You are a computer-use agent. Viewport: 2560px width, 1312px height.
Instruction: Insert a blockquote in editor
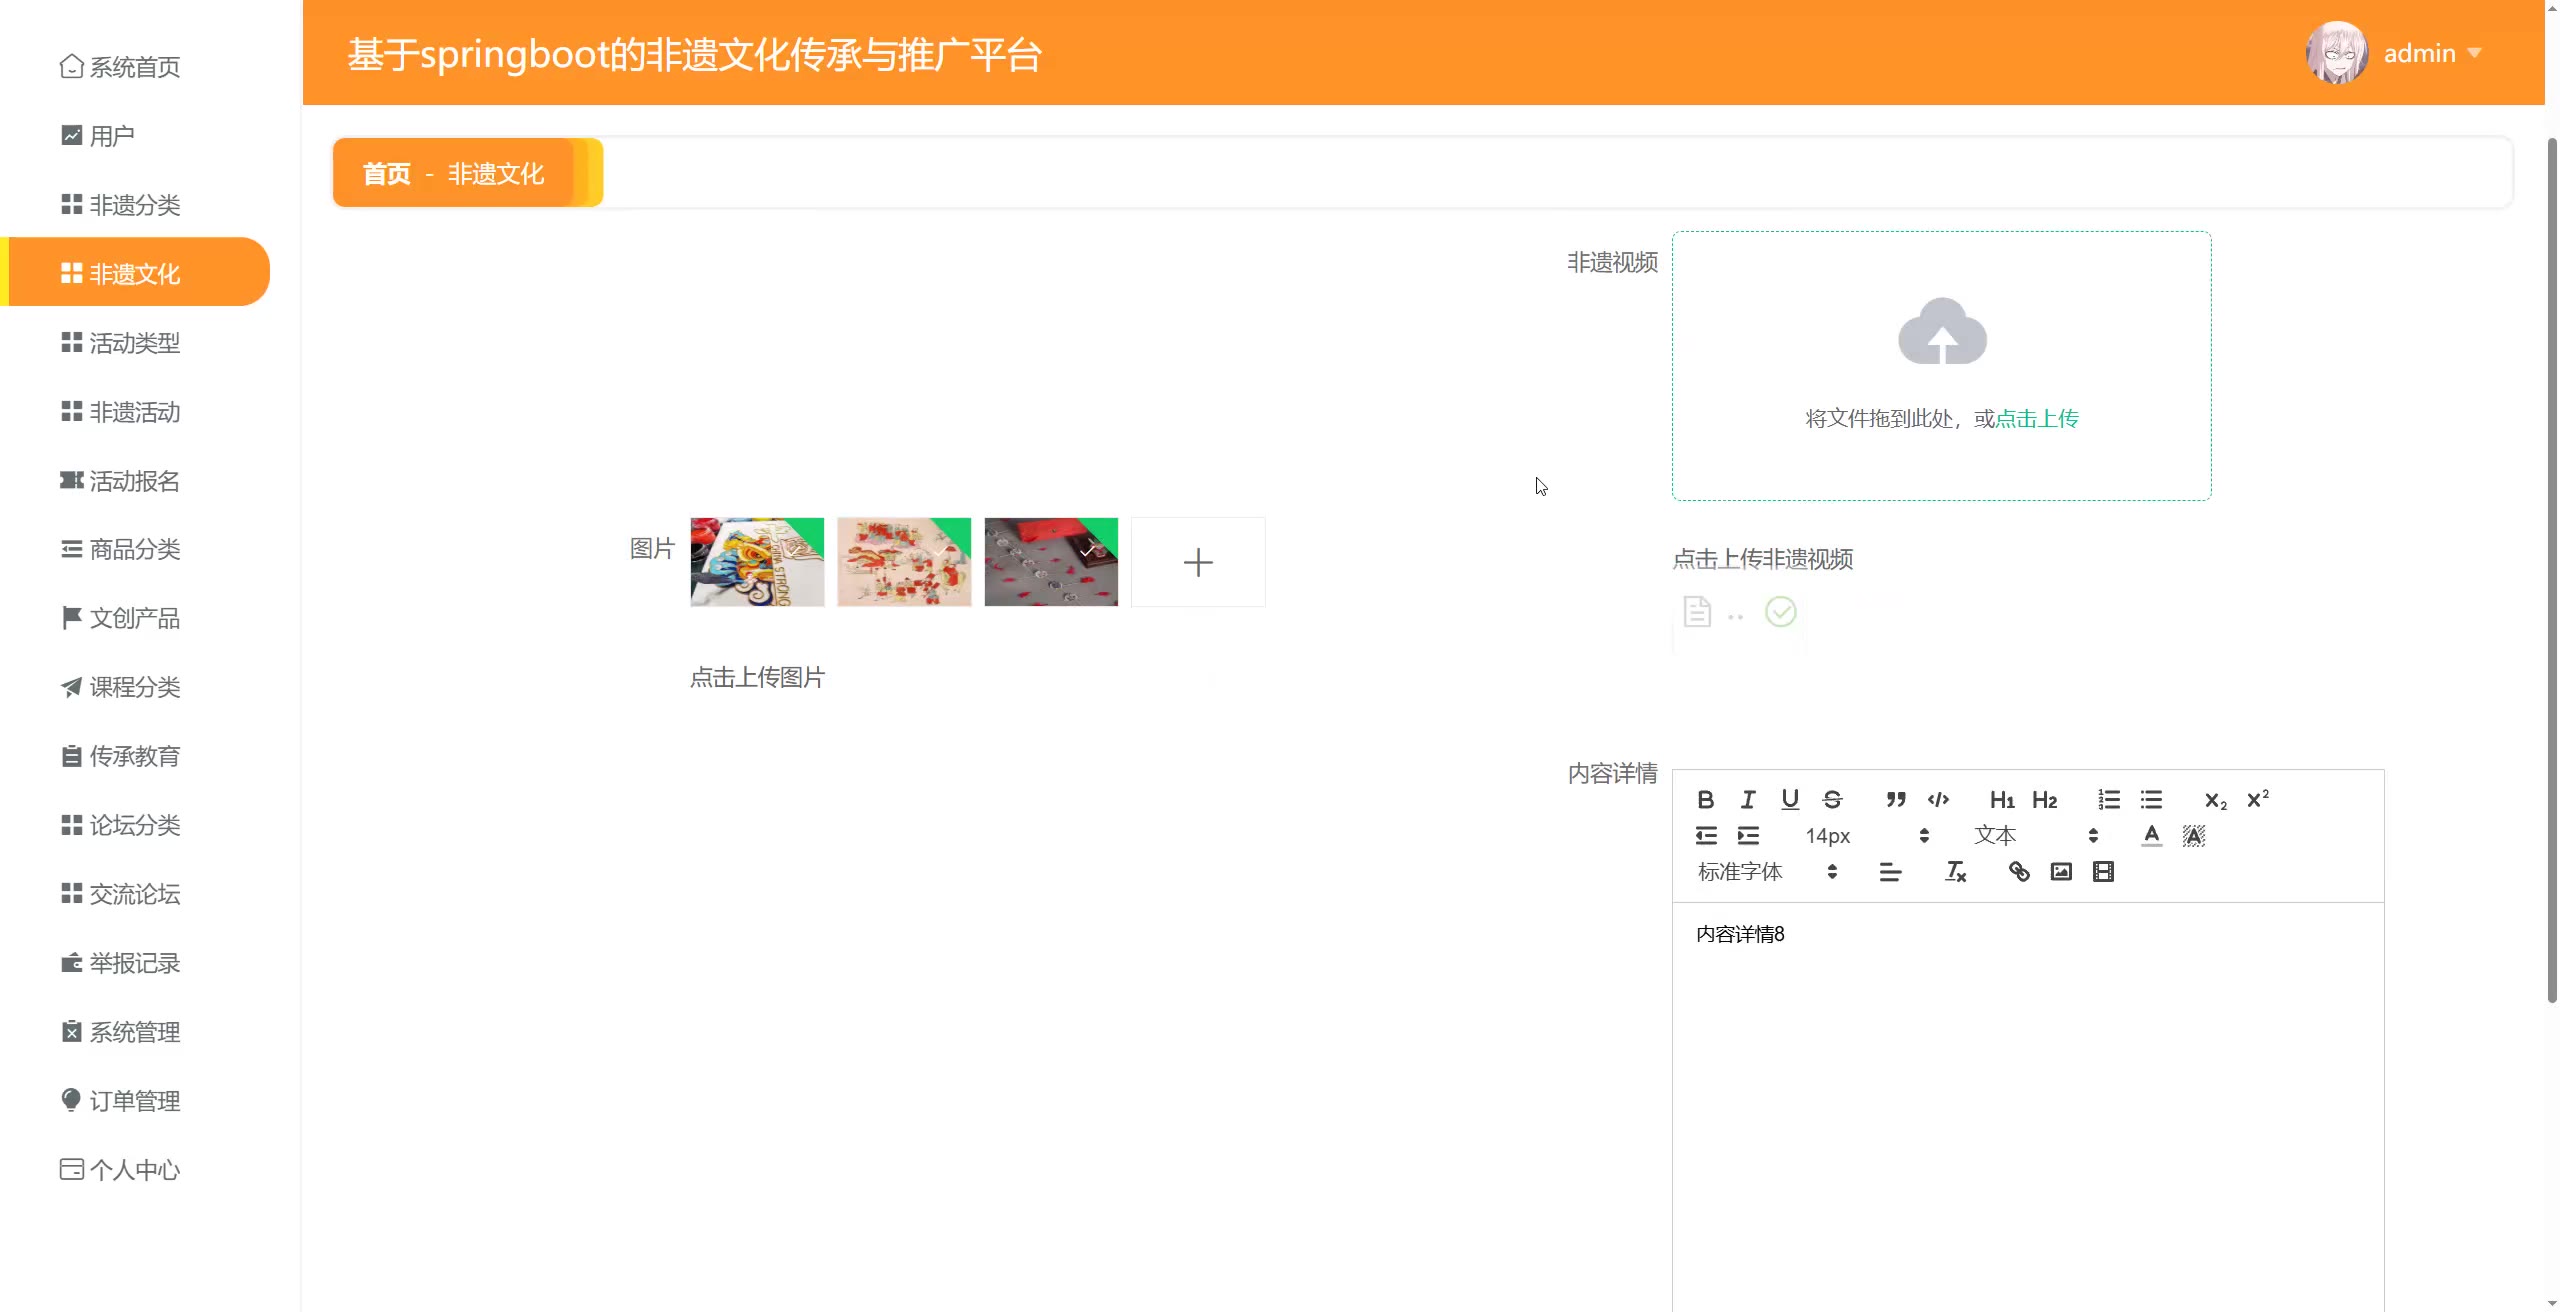1896,799
